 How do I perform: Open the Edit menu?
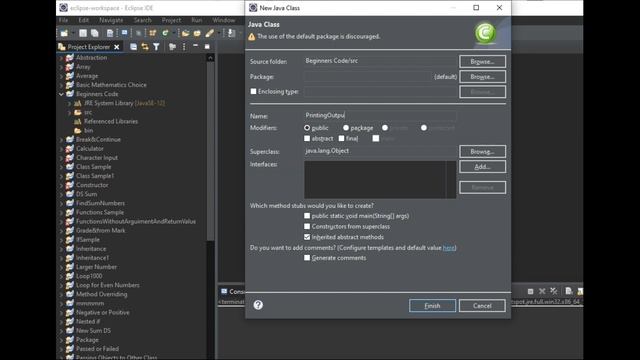(x=84, y=20)
